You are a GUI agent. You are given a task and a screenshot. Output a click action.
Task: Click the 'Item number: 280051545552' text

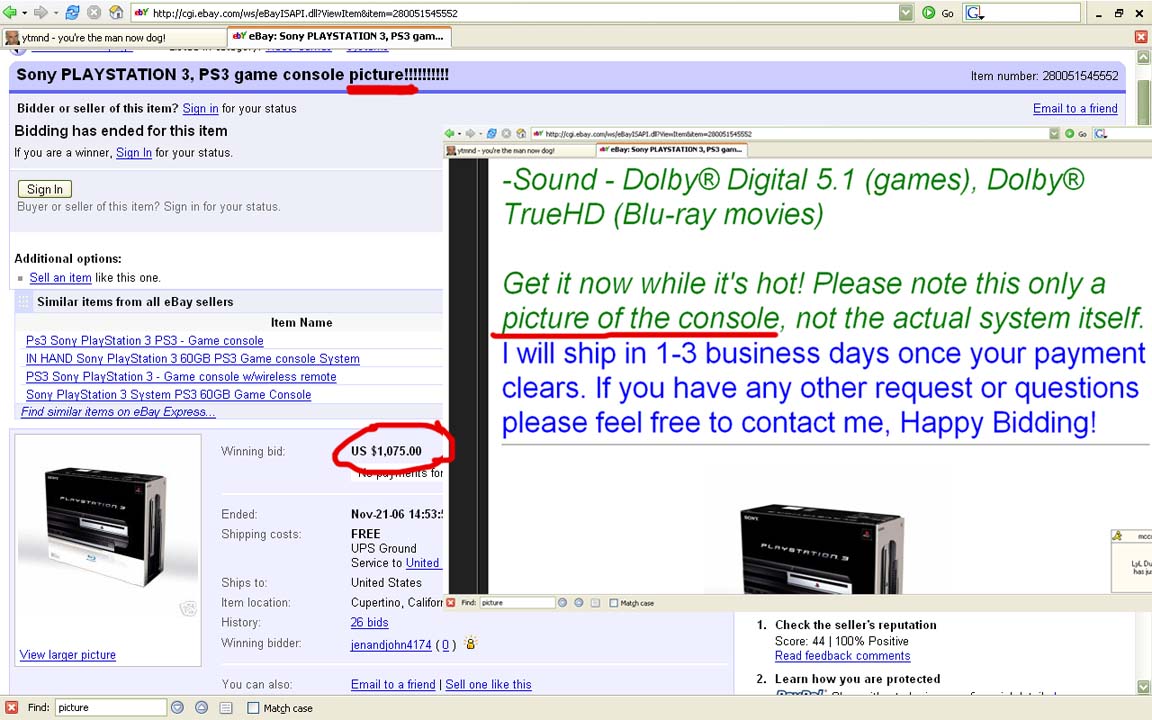click(1044, 76)
